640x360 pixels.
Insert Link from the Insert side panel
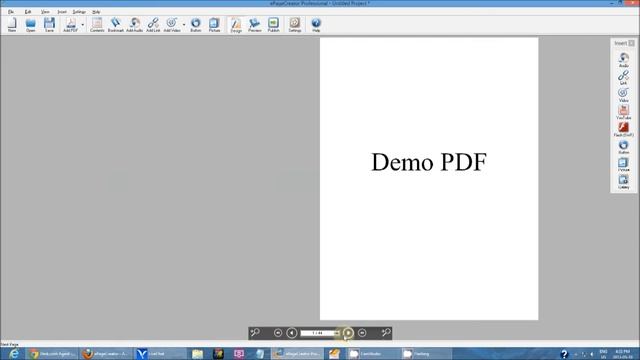623,78
